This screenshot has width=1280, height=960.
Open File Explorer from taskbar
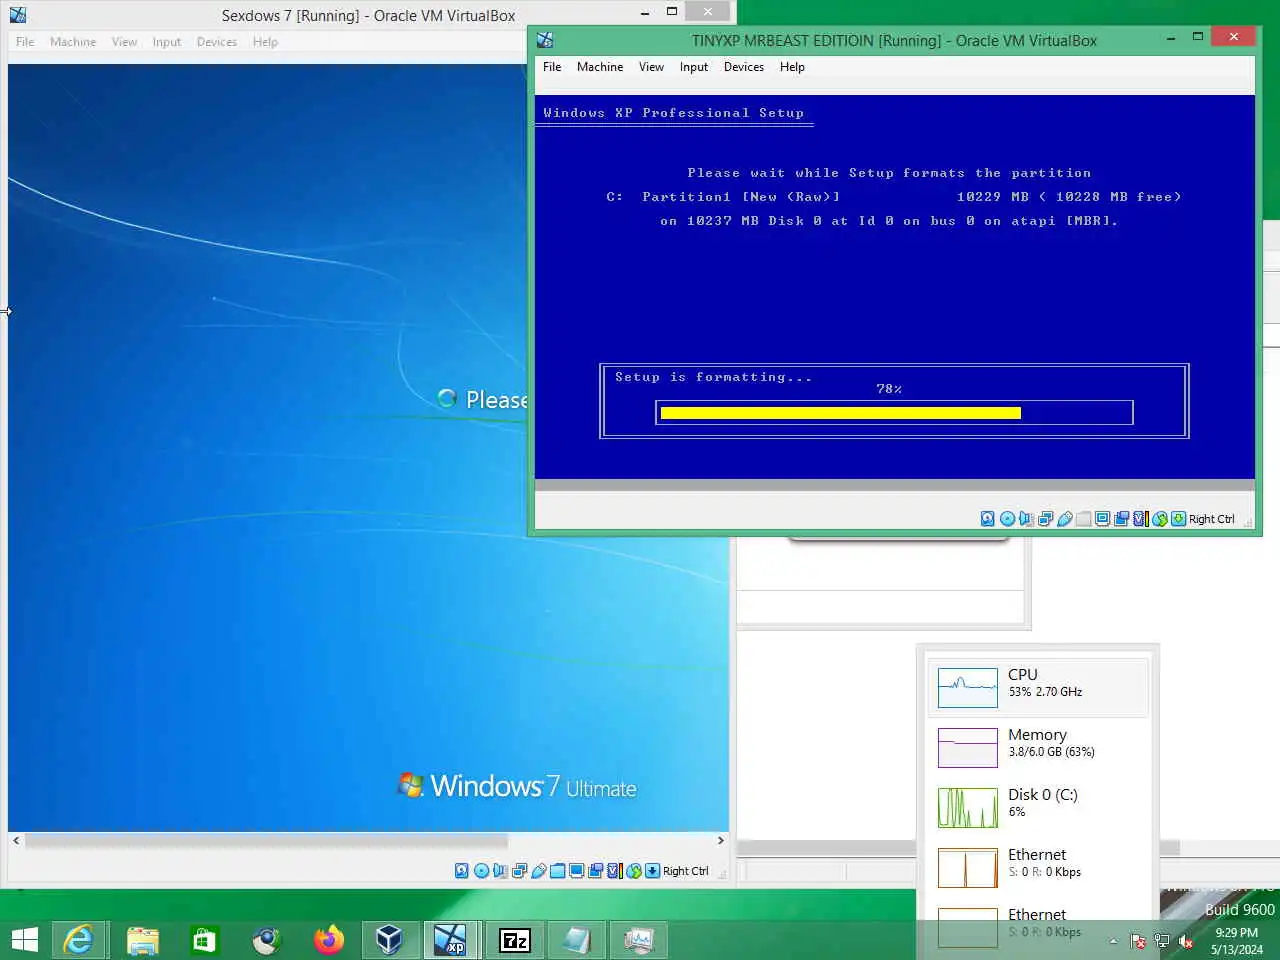click(143, 940)
